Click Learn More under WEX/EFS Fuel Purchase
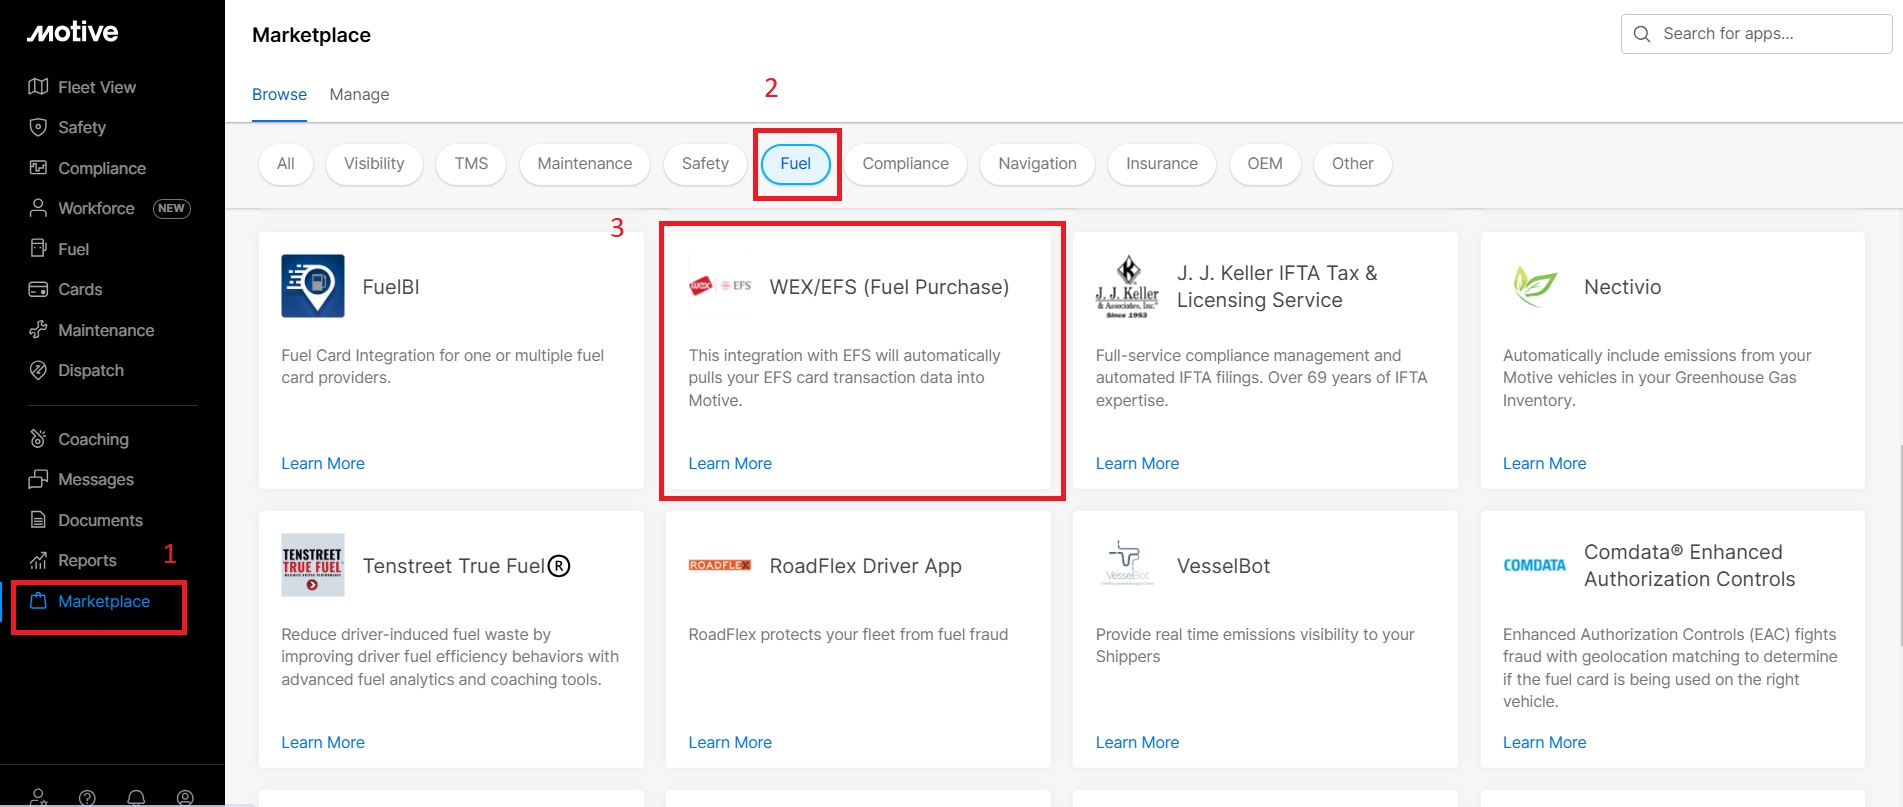The image size is (1903, 807). [730, 464]
